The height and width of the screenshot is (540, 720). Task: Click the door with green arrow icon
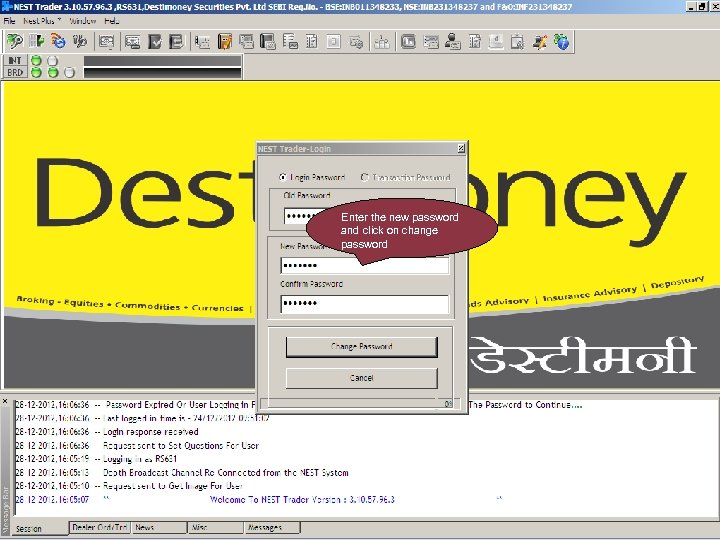[36, 42]
